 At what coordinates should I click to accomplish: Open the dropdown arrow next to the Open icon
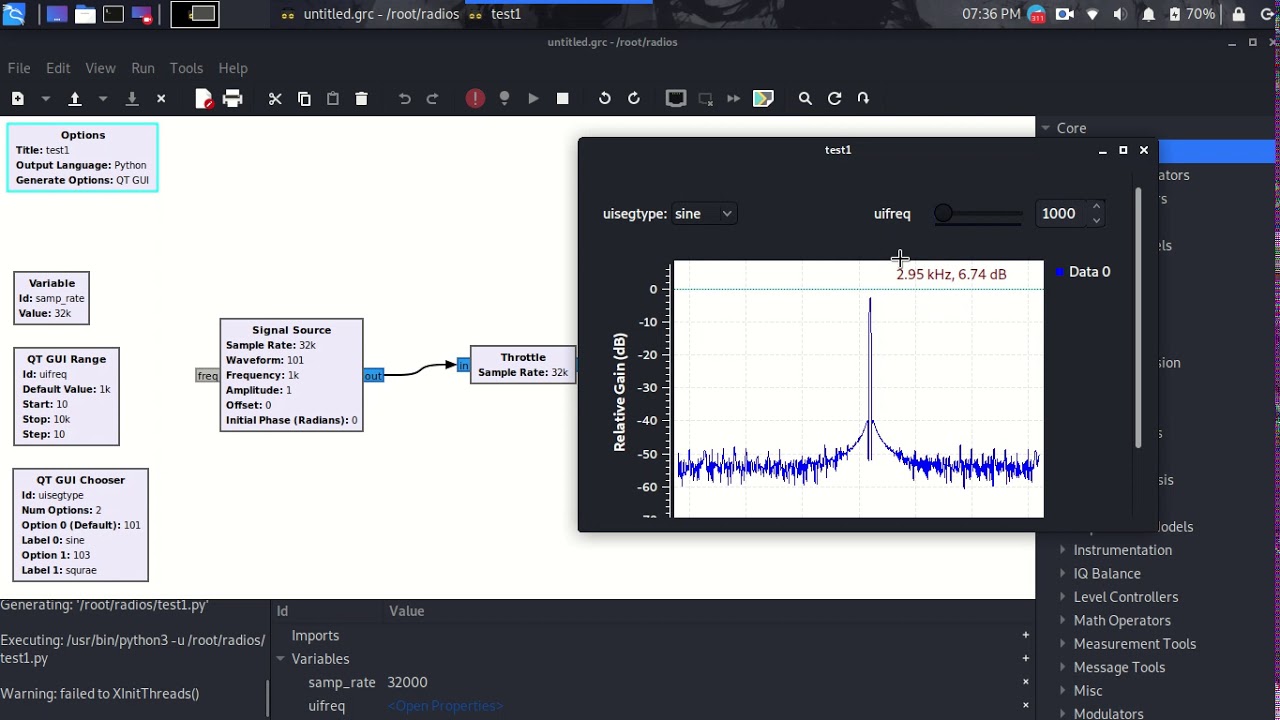pyautogui.click(x=102, y=98)
